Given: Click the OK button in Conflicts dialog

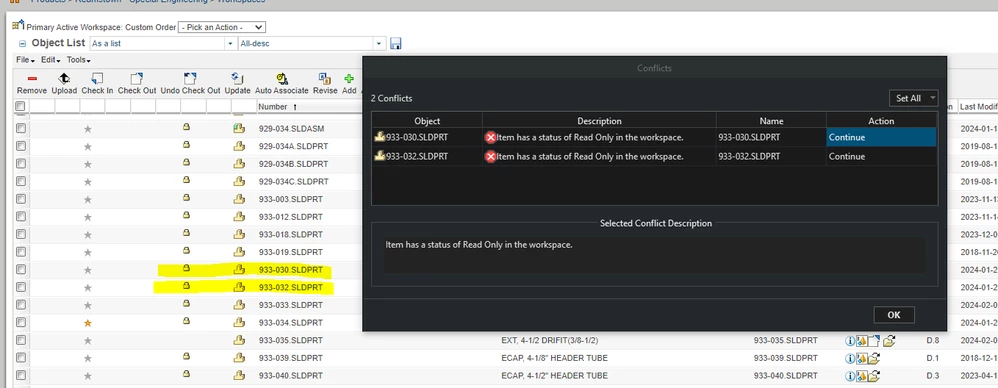Looking at the screenshot, I should point(894,315).
